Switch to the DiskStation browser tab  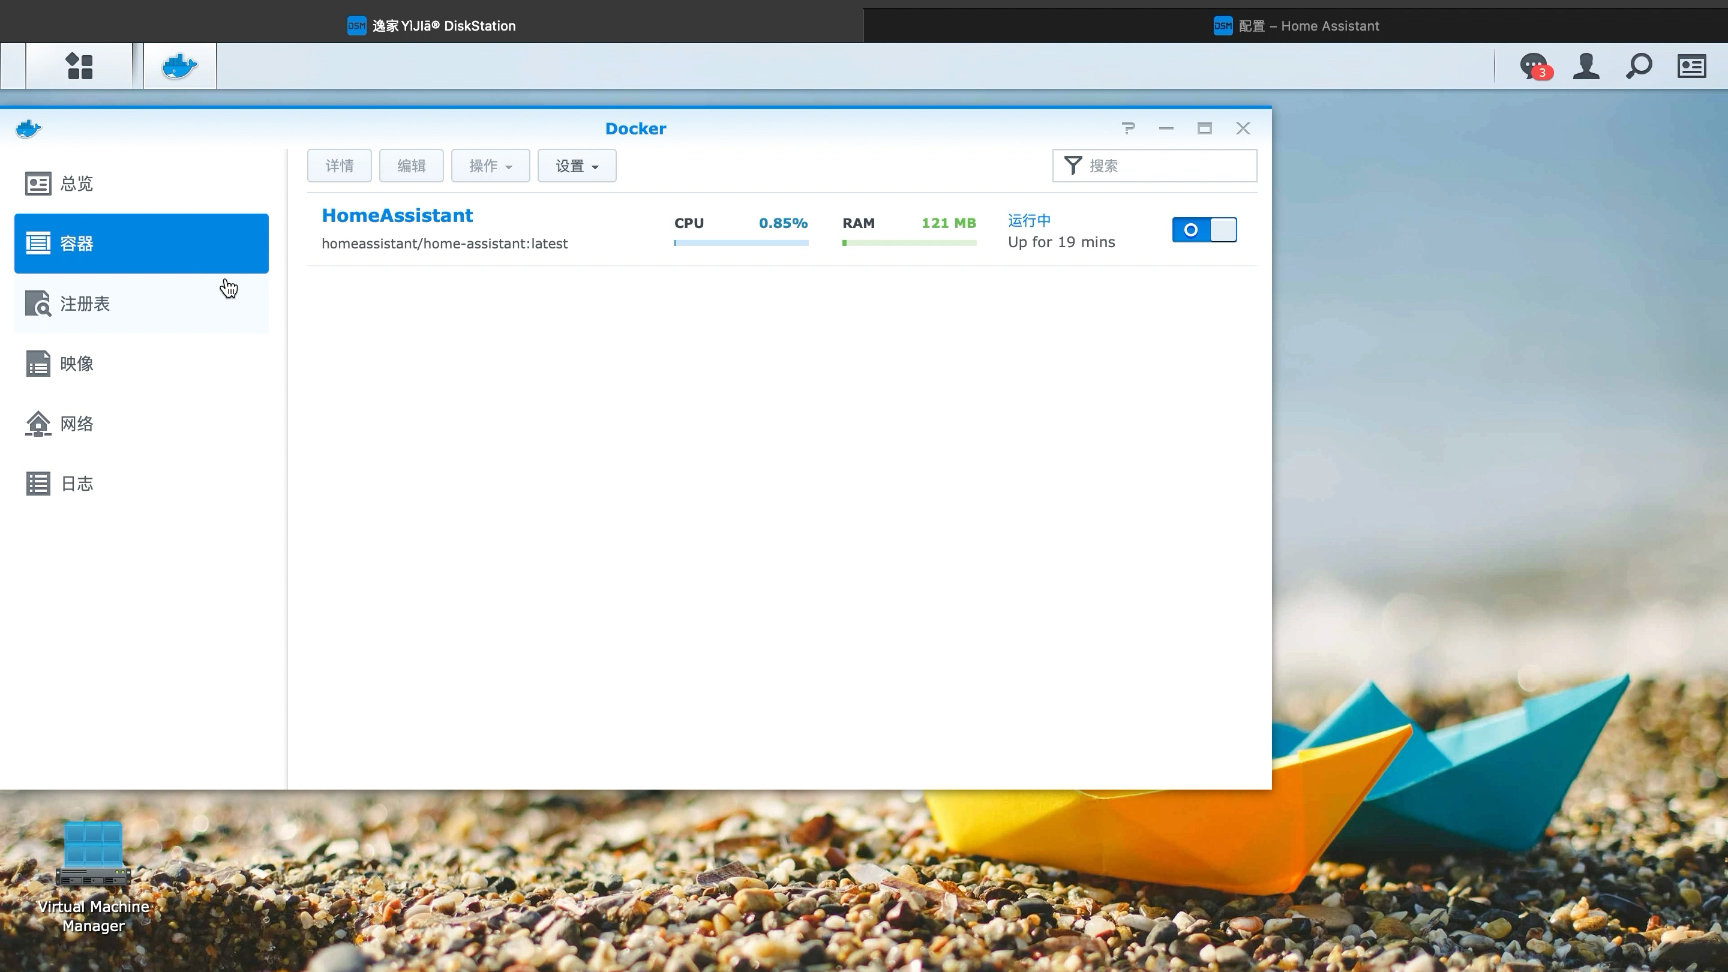(x=431, y=26)
